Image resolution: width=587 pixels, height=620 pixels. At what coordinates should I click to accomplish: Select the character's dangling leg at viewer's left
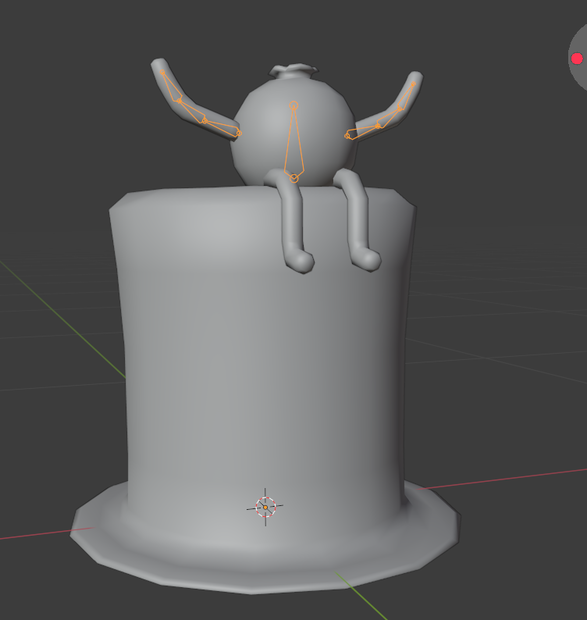click(x=293, y=221)
